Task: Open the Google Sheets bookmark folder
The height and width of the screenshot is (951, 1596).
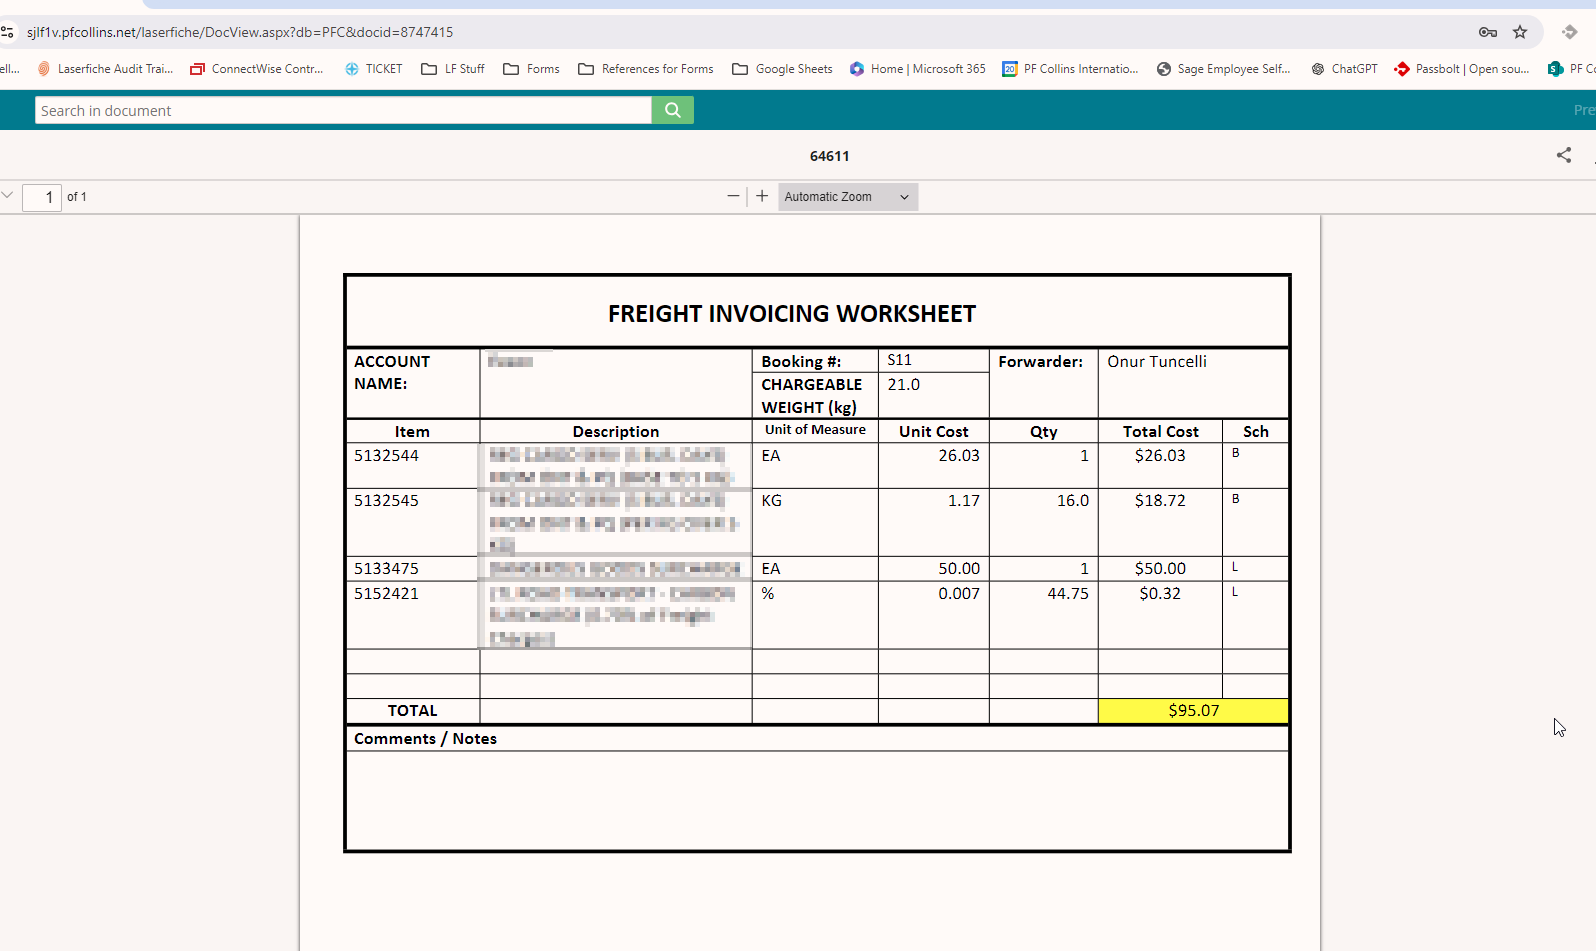Action: [x=782, y=69]
